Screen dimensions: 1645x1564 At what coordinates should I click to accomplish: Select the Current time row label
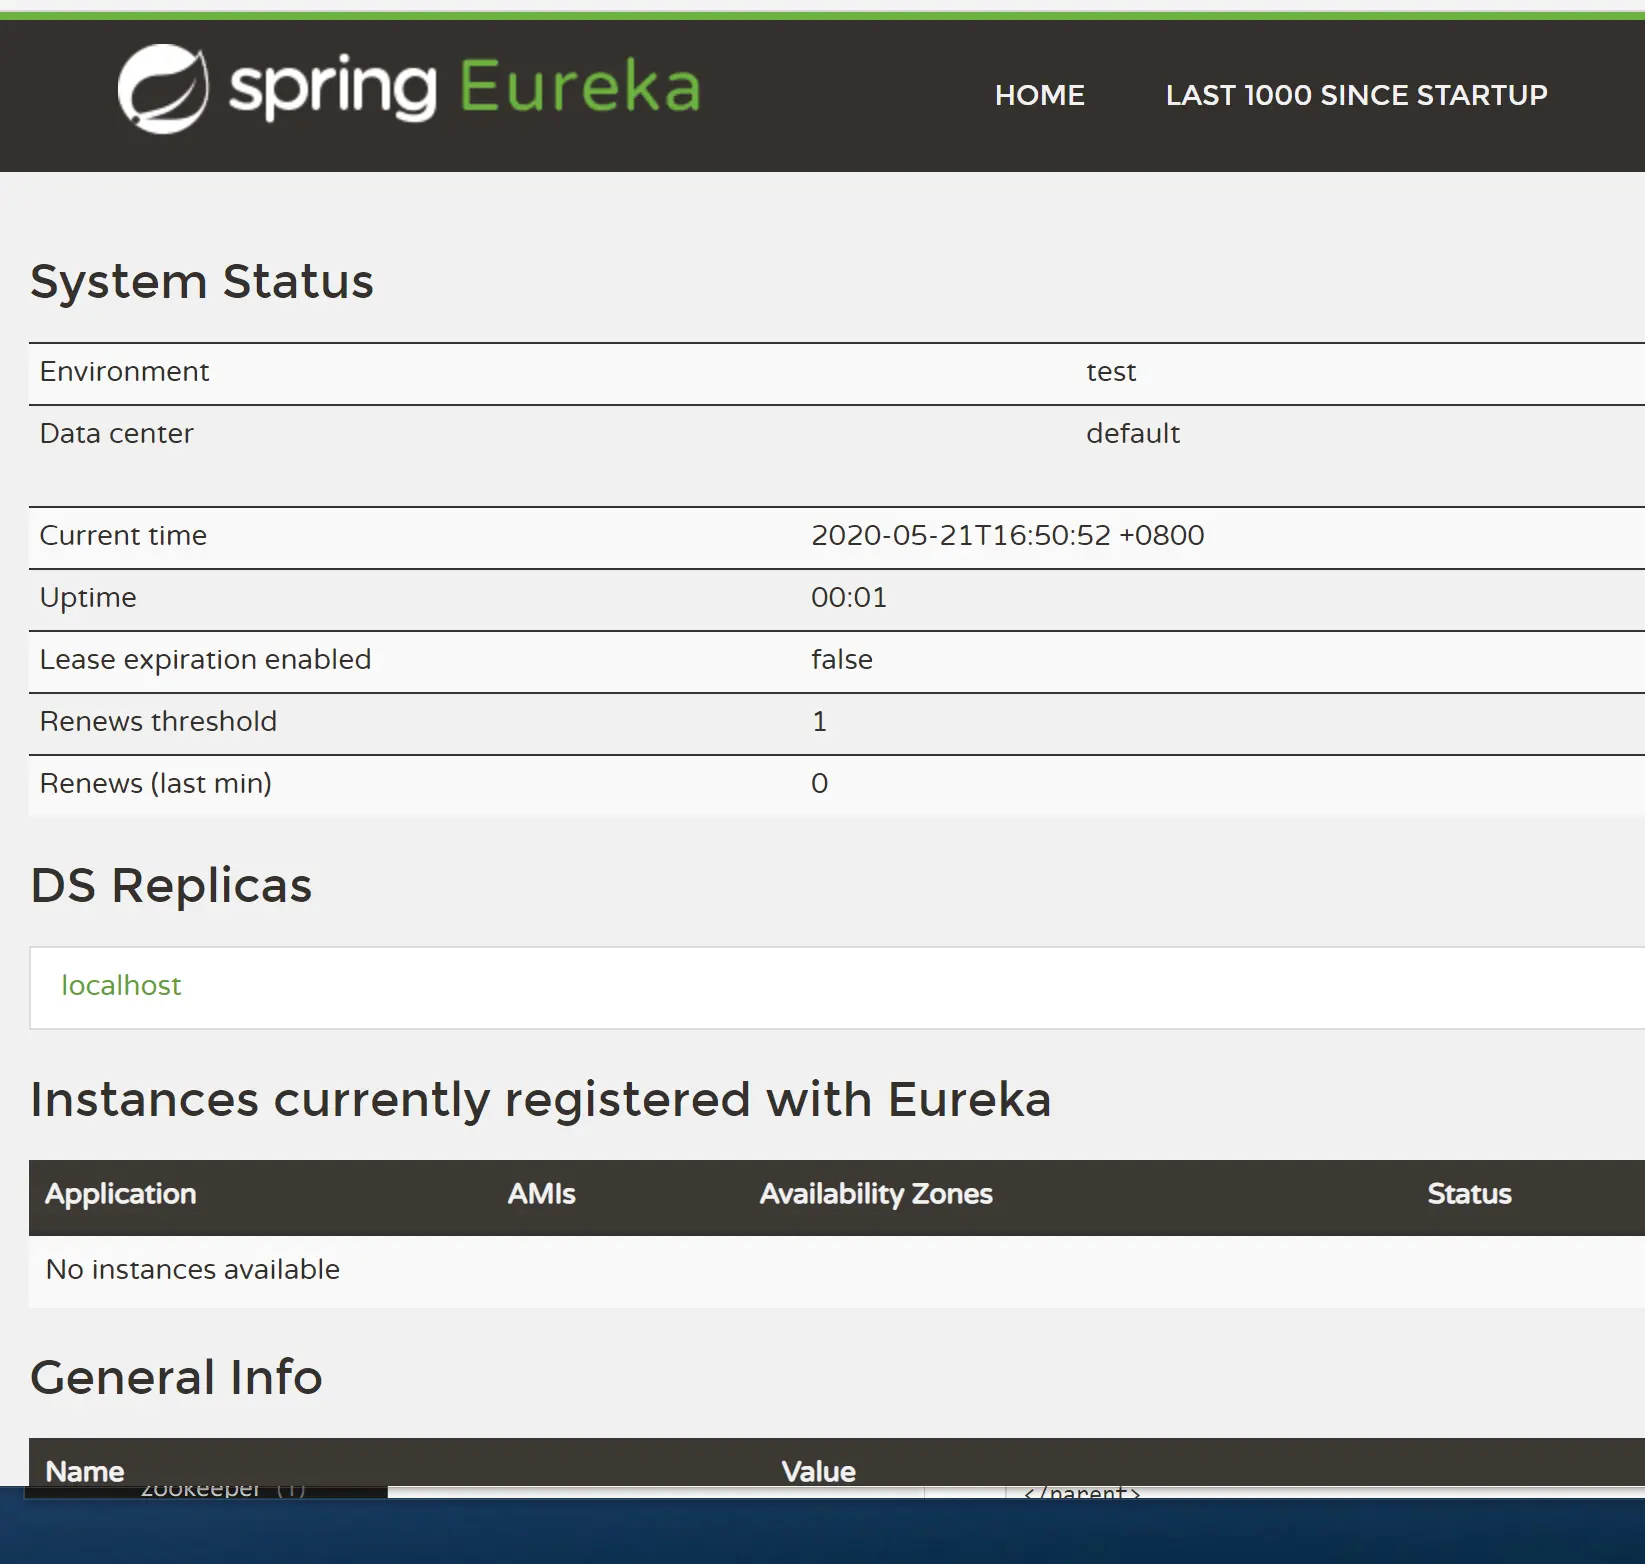coord(123,536)
